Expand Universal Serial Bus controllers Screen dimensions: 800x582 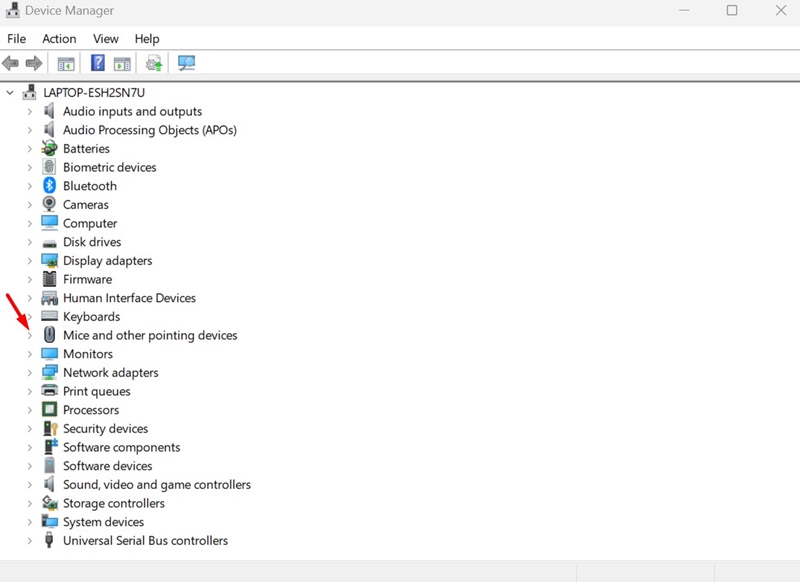tap(30, 541)
